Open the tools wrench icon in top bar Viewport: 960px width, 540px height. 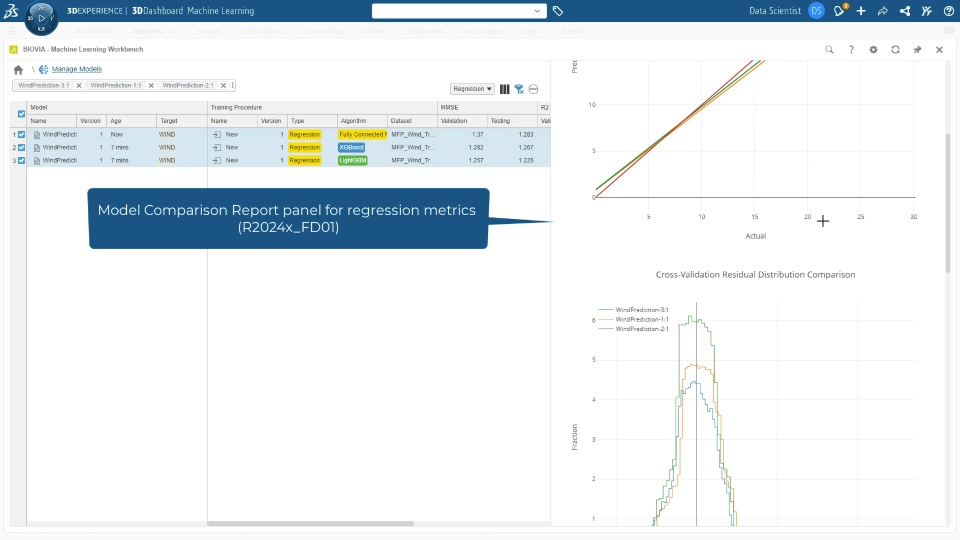point(926,11)
